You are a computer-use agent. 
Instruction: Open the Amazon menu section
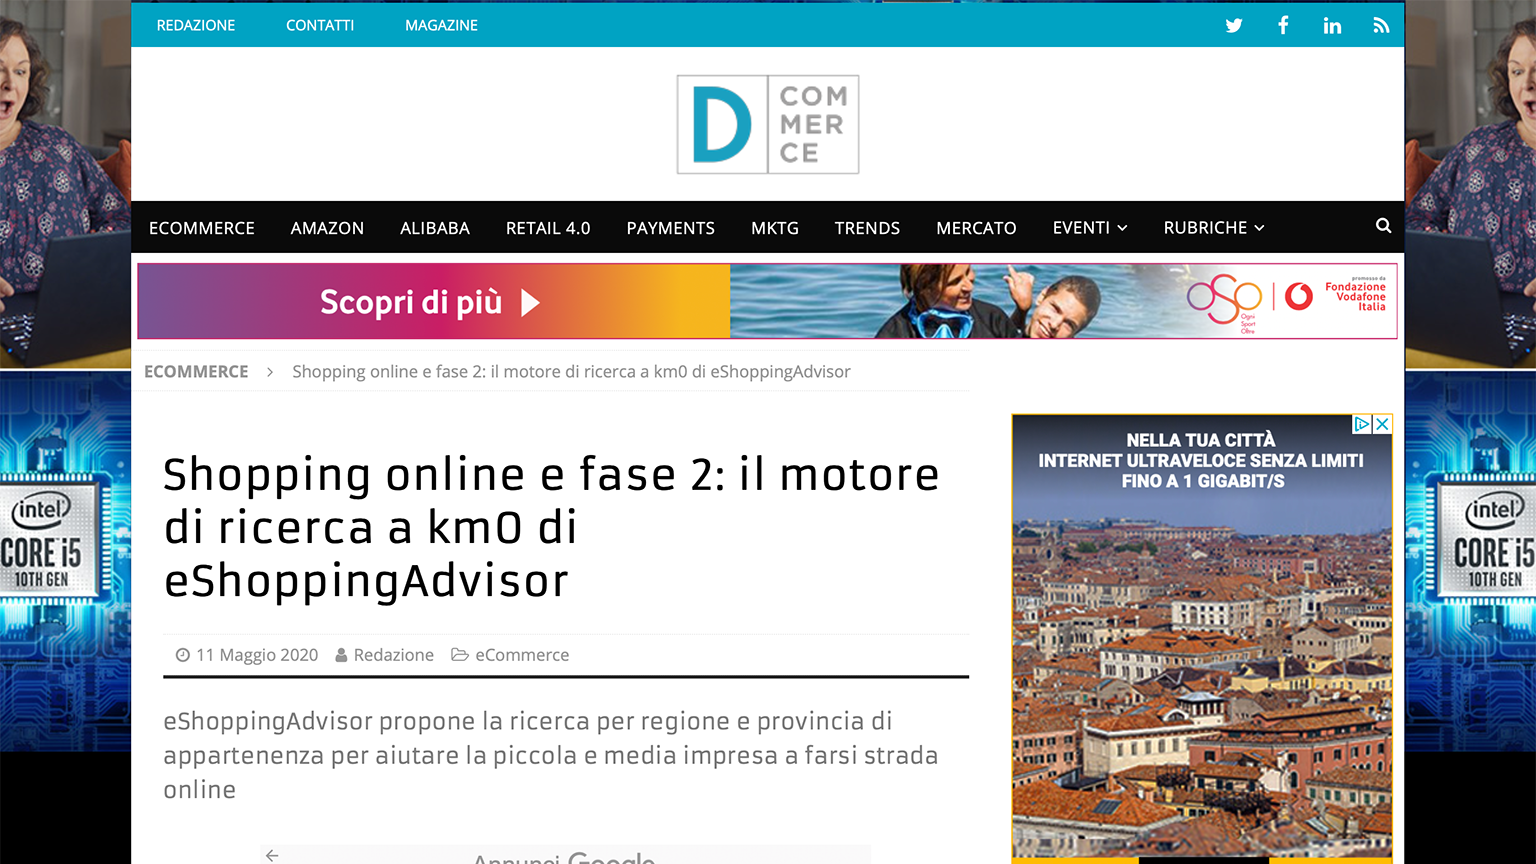point(327,228)
